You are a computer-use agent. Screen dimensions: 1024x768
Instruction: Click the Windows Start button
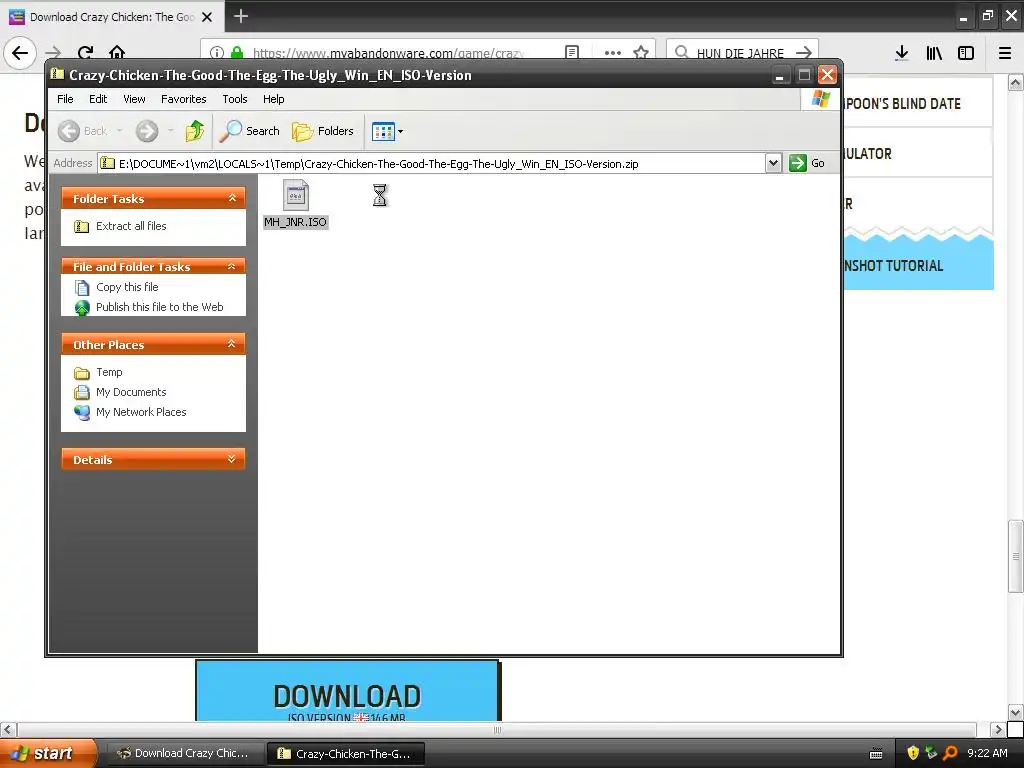[48, 753]
